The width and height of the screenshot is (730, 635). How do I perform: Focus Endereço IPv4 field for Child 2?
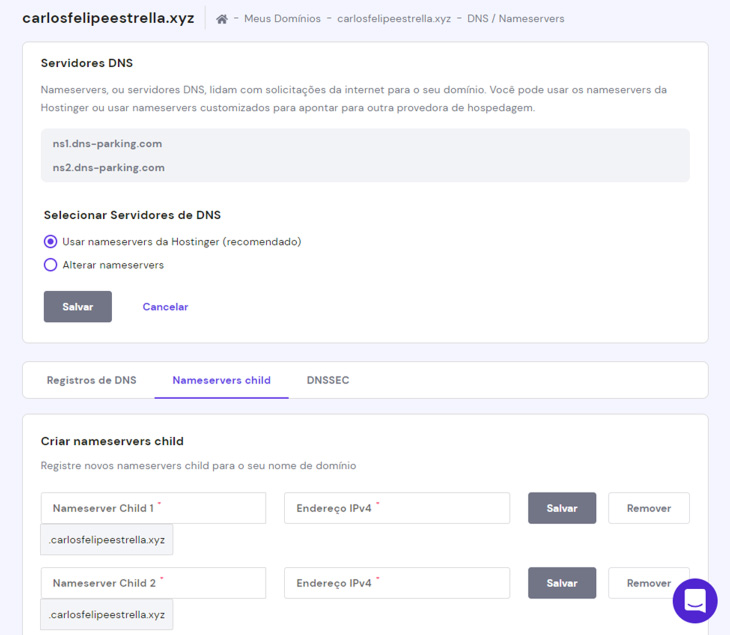[x=397, y=583]
